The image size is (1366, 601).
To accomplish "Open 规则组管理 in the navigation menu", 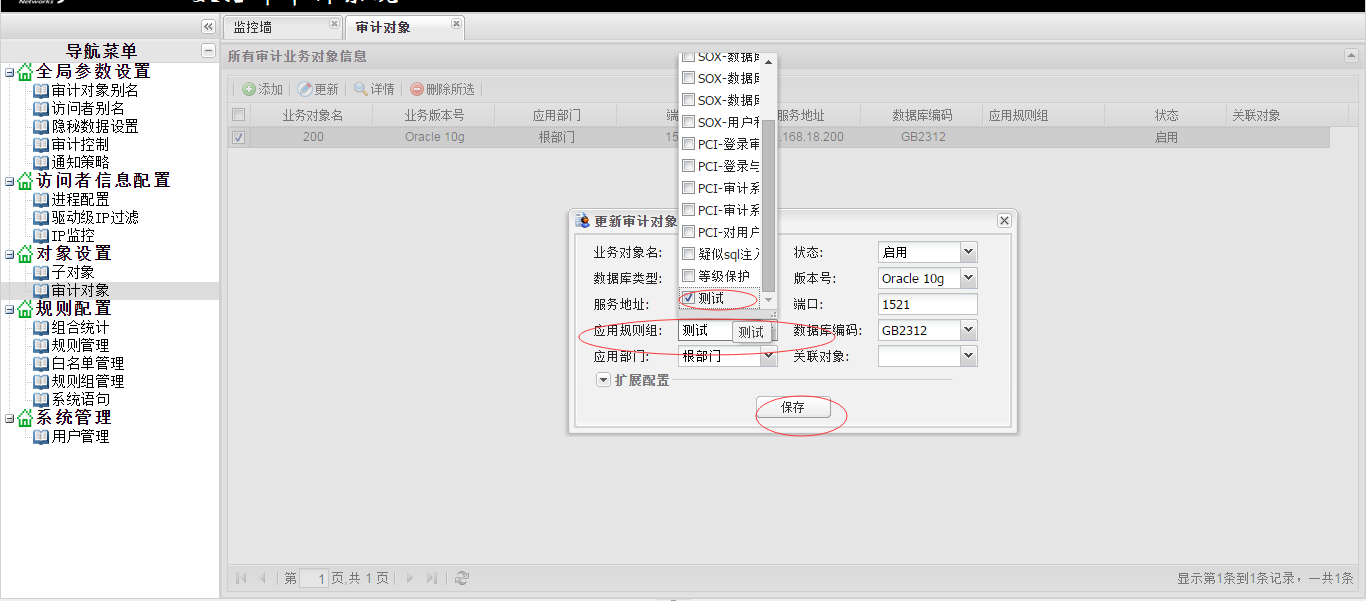I will [x=88, y=381].
